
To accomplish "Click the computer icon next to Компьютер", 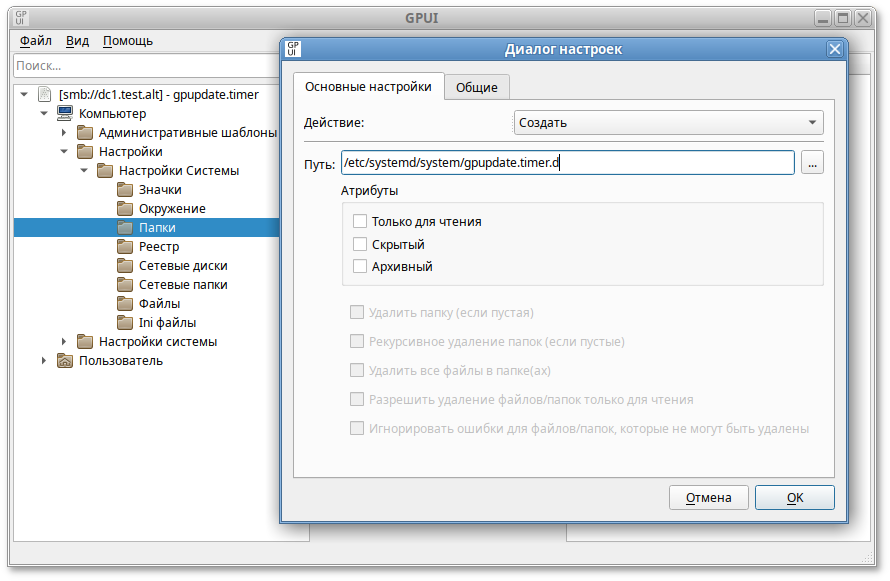I will 65,114.
